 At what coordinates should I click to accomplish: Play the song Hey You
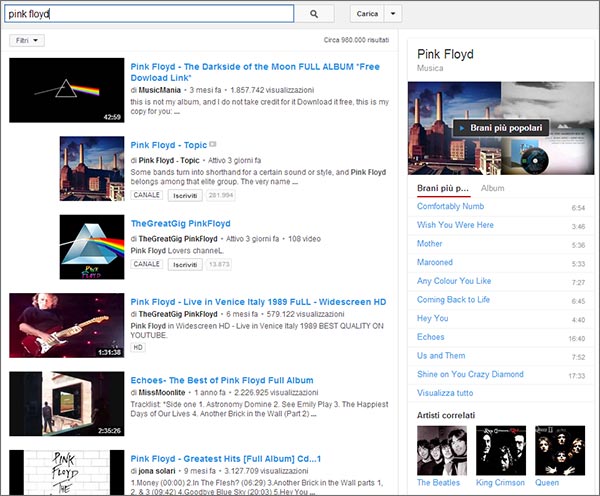[x=432, y=318]
